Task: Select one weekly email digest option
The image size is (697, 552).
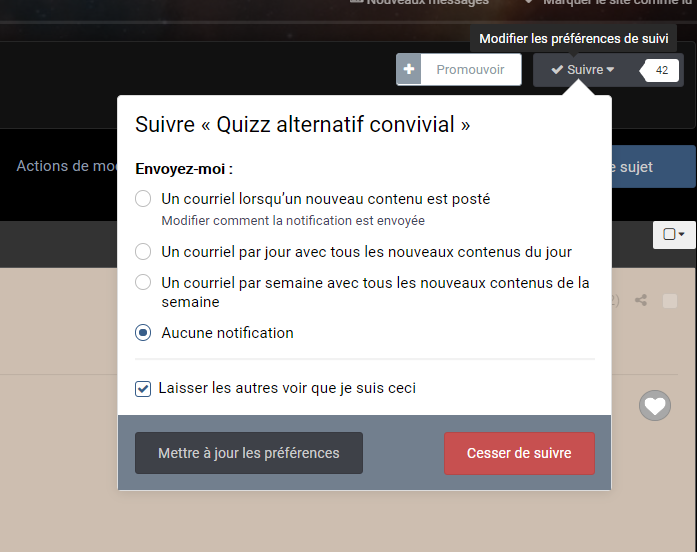Action: click(x=143, y=282)
